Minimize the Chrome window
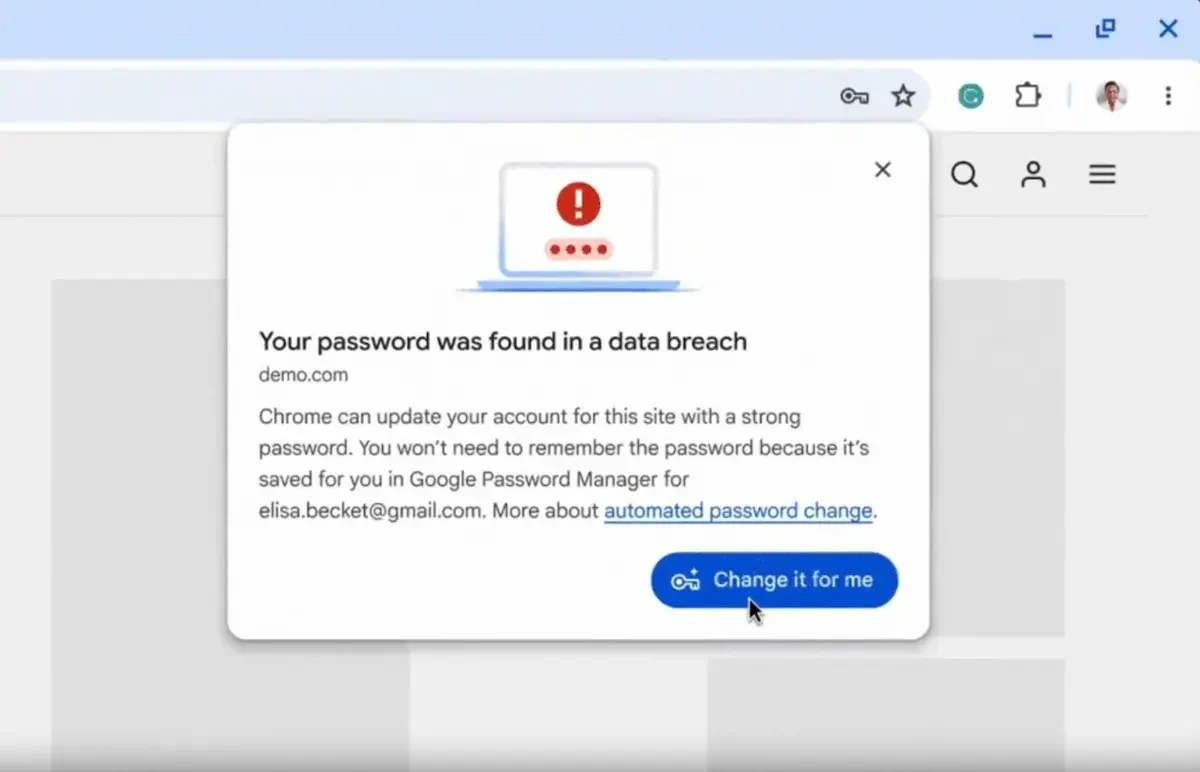Viewport: 1200px width, 772px height. click(1043, 32)
